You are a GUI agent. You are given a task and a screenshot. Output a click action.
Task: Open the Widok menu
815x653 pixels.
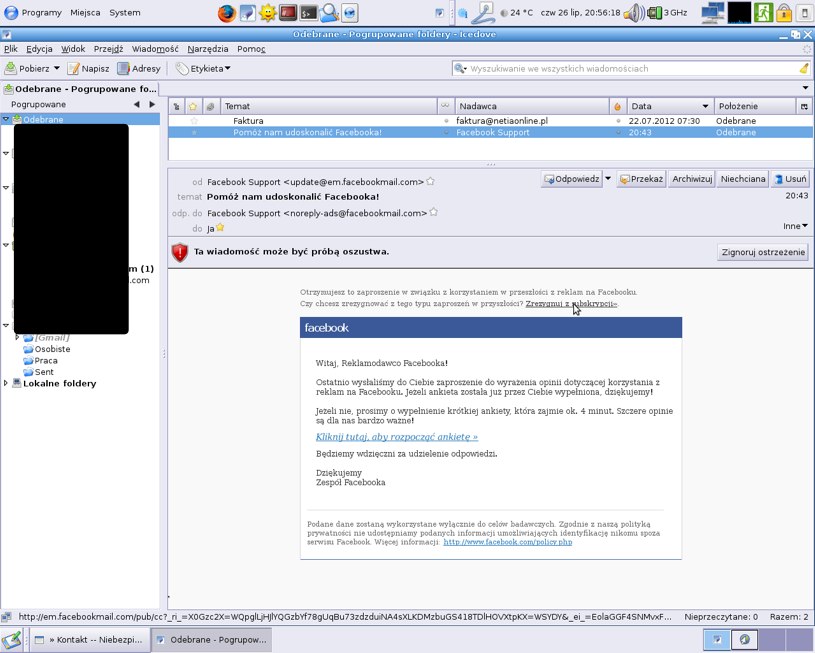coord(73,49)
